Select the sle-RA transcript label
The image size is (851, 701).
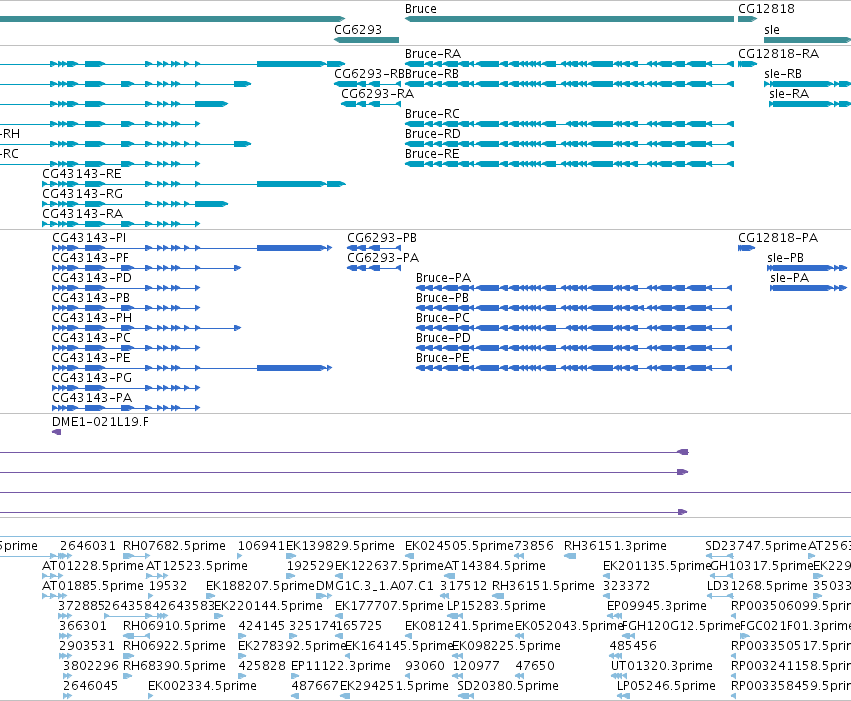pyautogui.click(x=789, y=94)
